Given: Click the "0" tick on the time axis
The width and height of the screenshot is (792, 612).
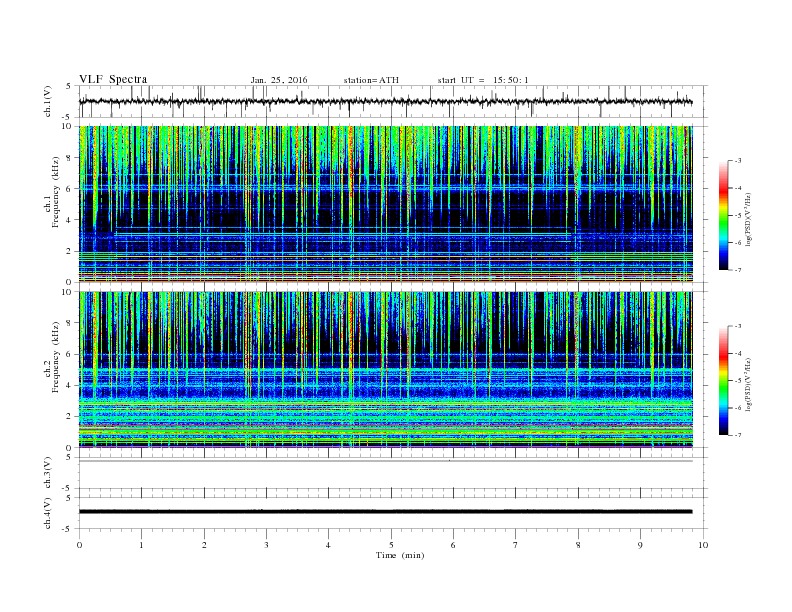Looking at the screenshot, I should [x=79, y=545].
